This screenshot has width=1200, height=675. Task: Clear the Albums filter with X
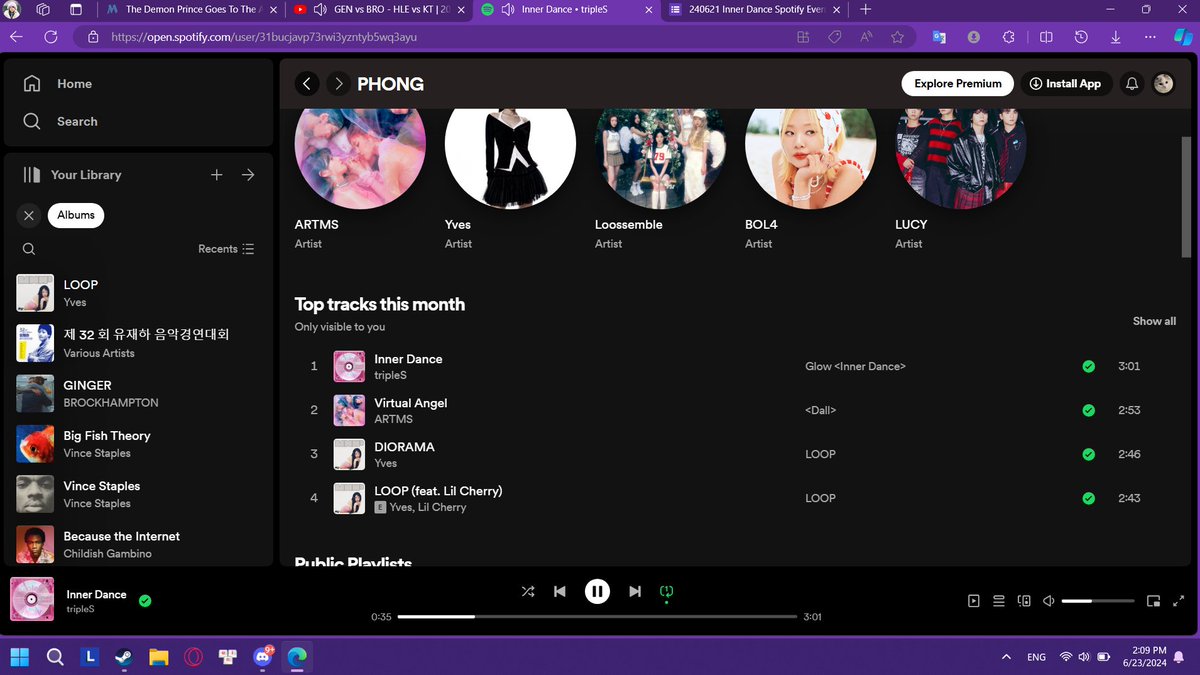click(x=29, y=215)
